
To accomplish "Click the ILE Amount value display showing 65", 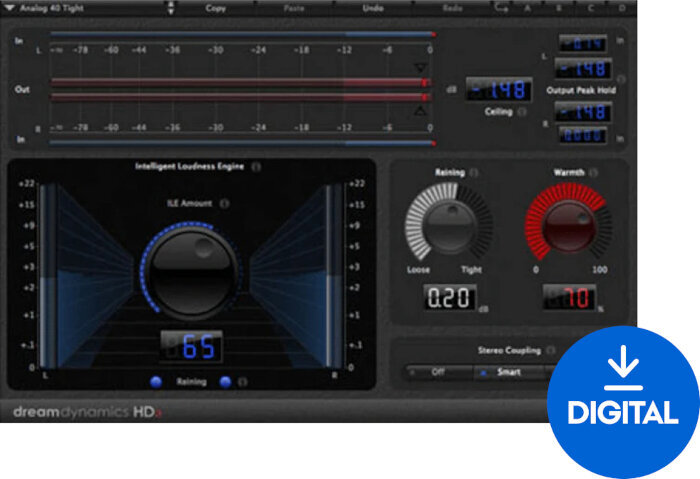I will 191,346.
